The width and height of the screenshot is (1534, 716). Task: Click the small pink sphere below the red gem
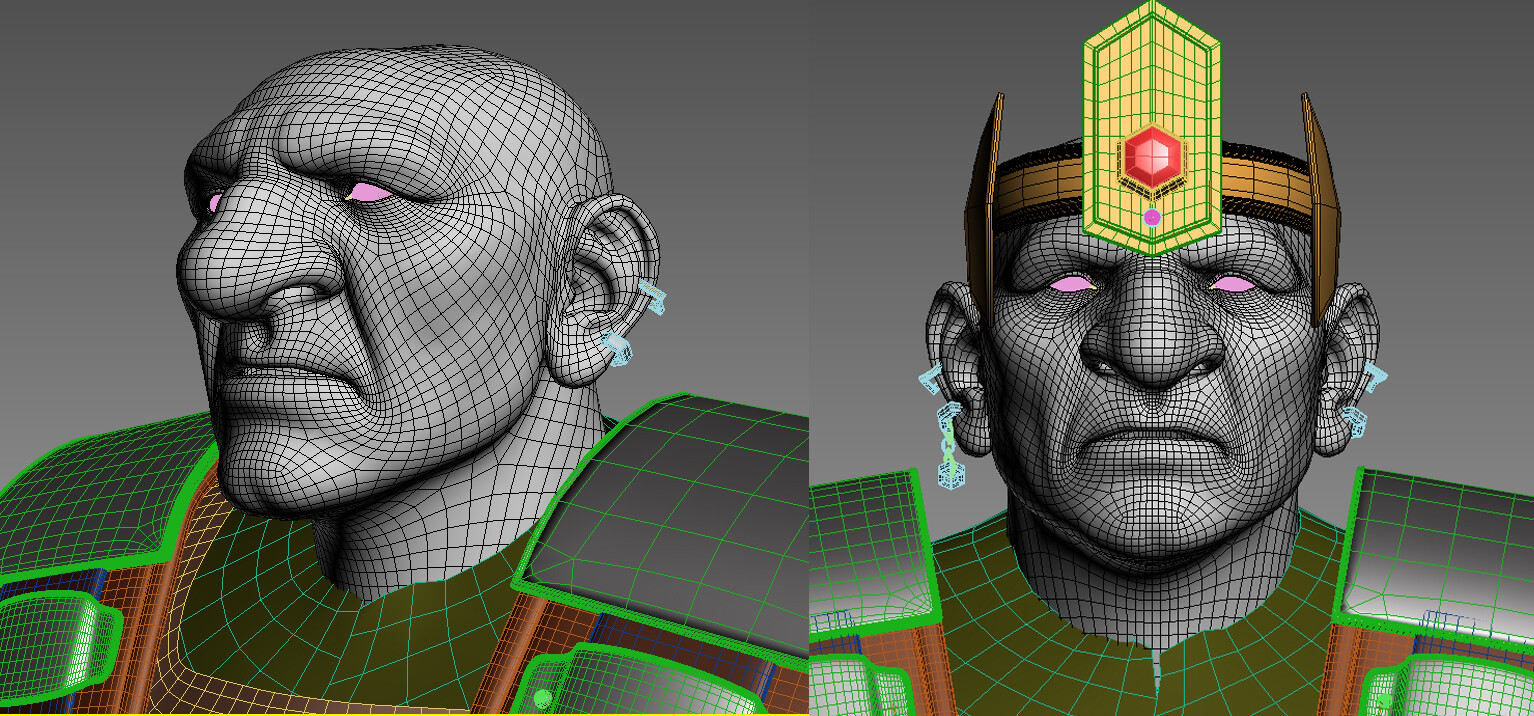1152,216
